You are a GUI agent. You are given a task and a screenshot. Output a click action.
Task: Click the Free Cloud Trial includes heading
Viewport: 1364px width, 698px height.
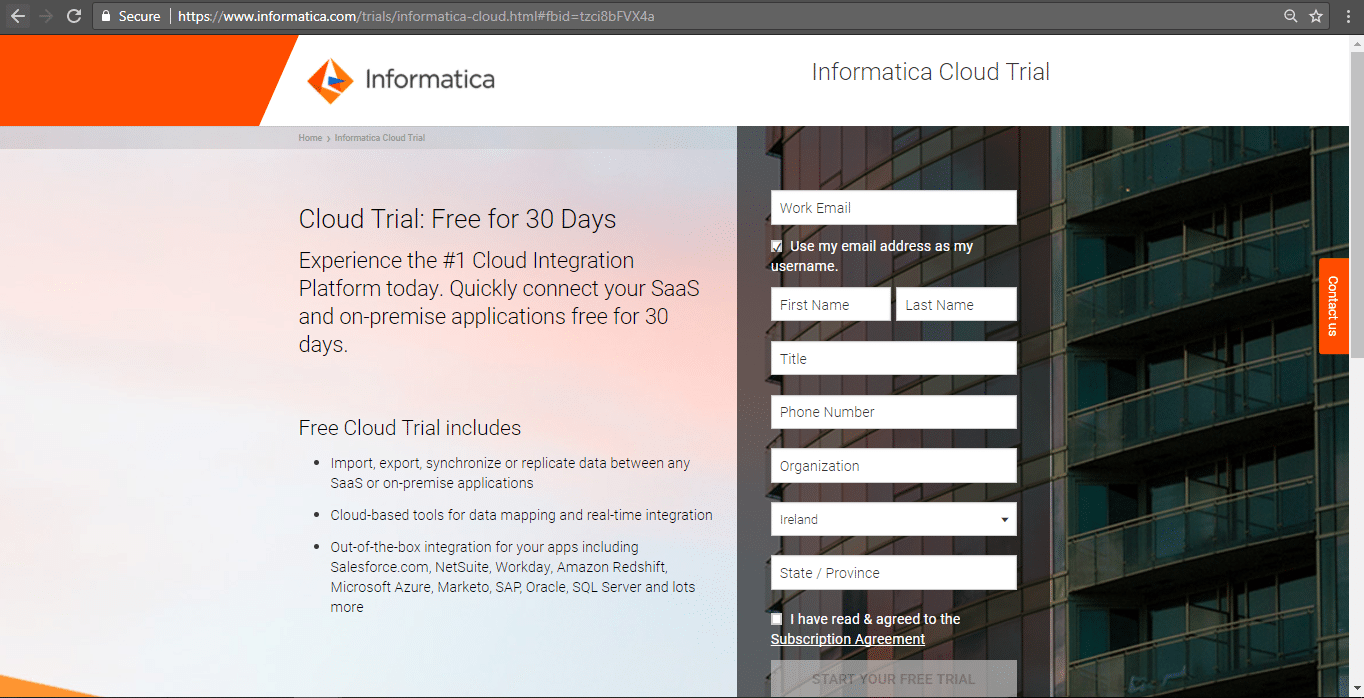pos(410,428)
